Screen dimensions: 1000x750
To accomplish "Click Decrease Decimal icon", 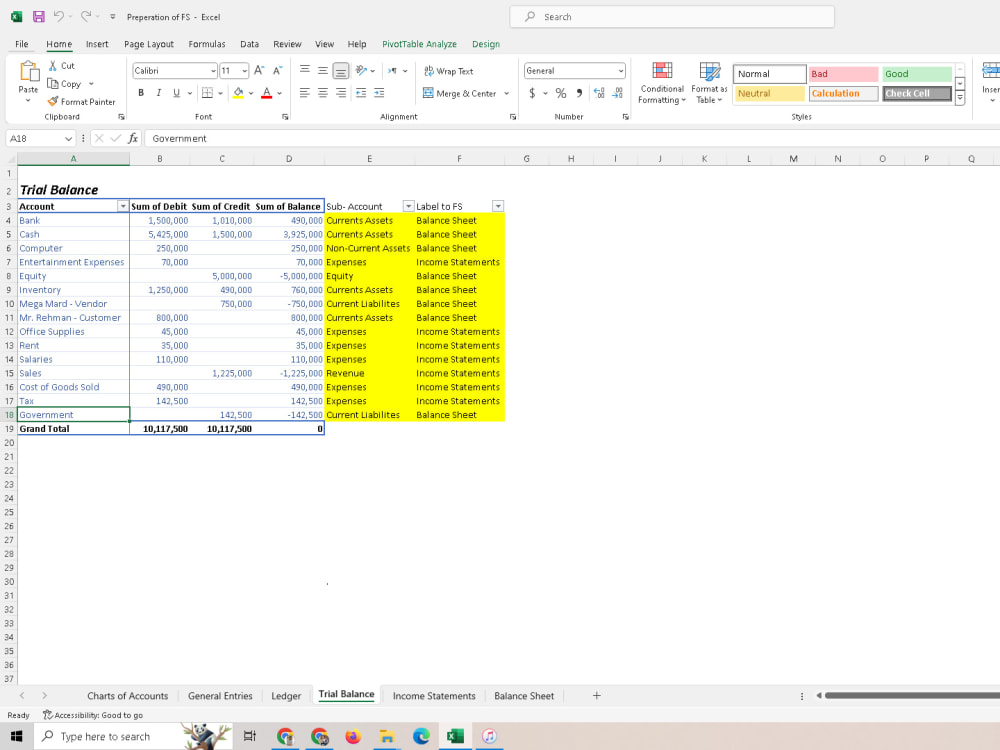I will [617, 93].
